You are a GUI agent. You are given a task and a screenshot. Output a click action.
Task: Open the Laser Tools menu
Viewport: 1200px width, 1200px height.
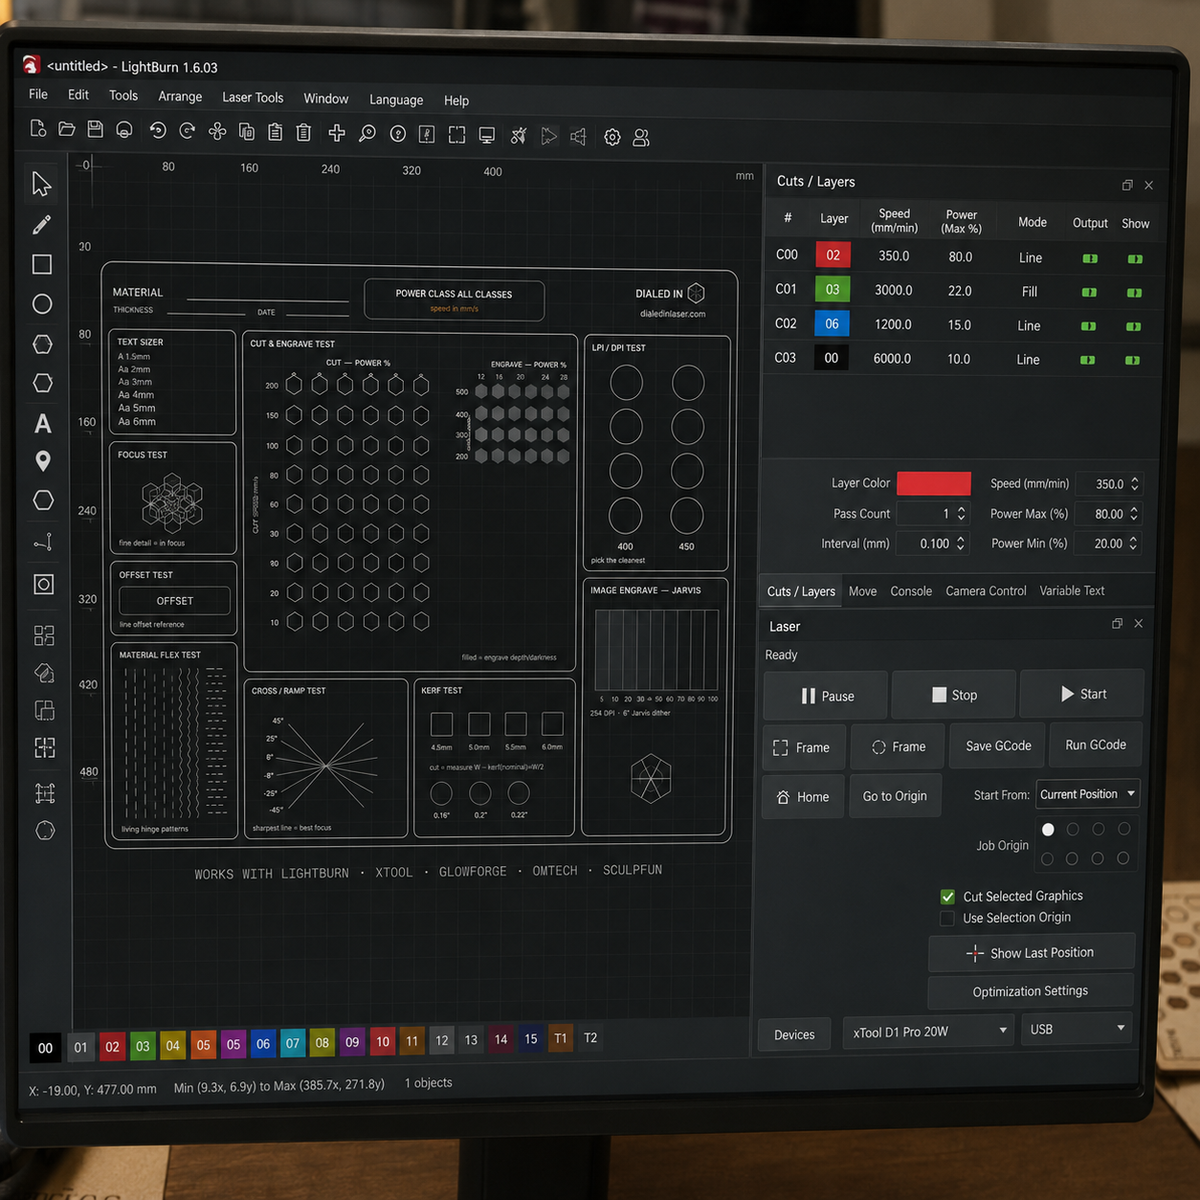[253, 97]
